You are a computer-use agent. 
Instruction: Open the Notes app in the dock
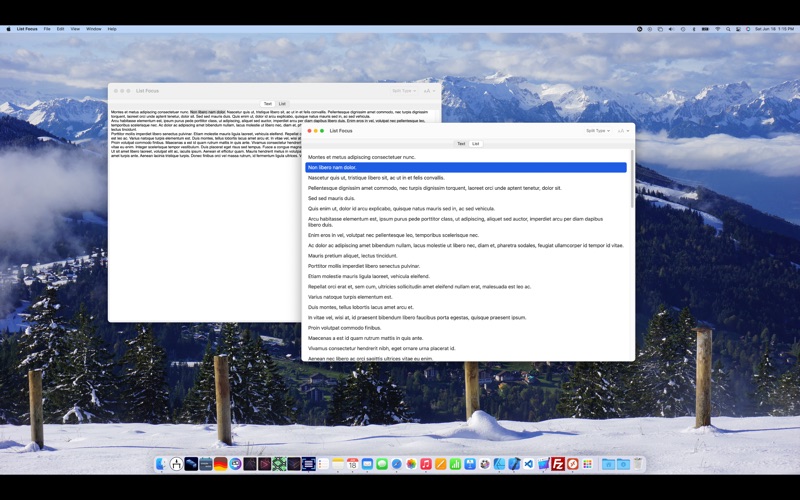coord(338,464)
